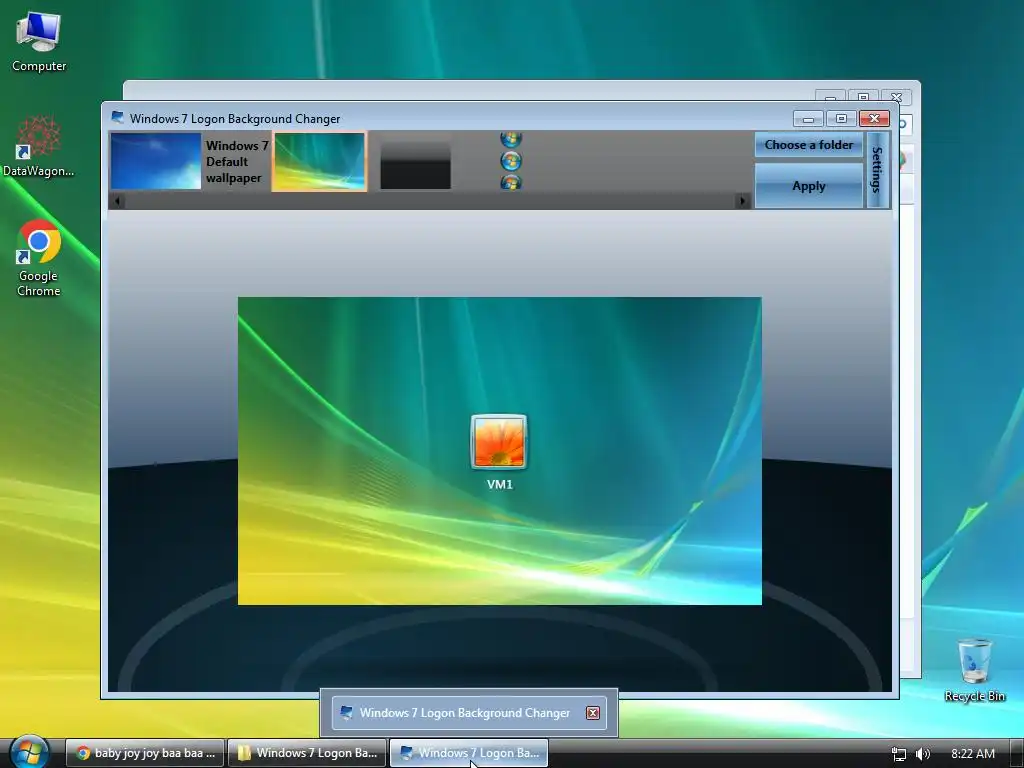Image resolution: width=1024 pixels, height=768 pixels.
Task: Apply the selected logon background
Action: [808, 186]
